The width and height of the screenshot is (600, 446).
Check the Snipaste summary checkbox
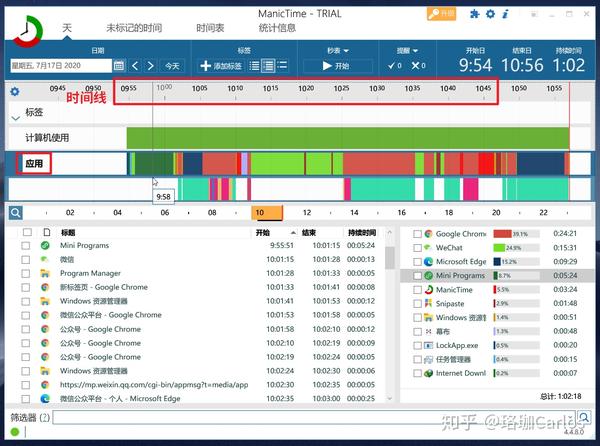[x=417, y=304]
